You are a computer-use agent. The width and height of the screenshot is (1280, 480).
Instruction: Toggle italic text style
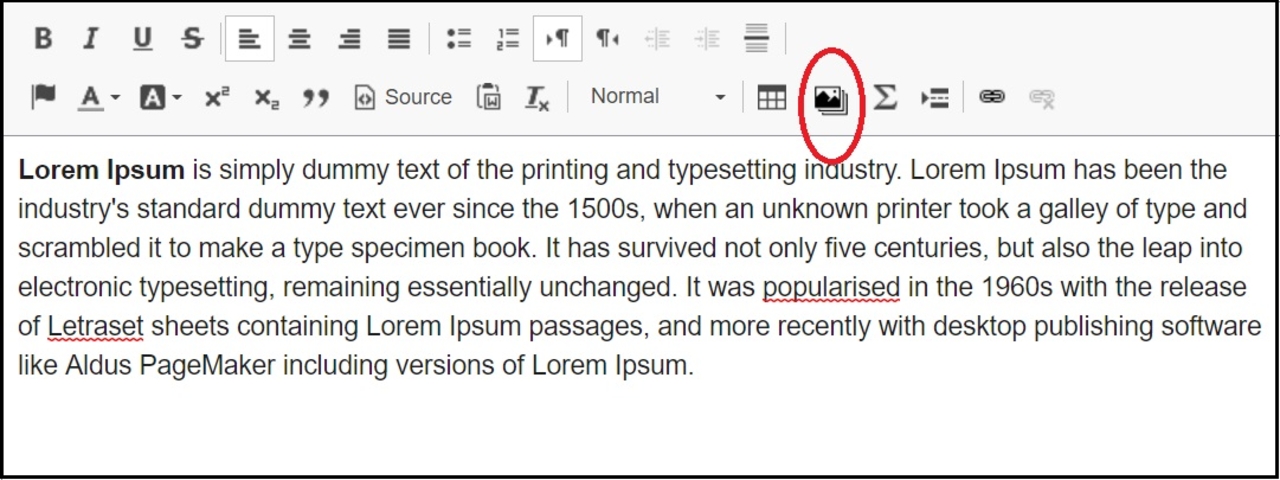point(91,39)
